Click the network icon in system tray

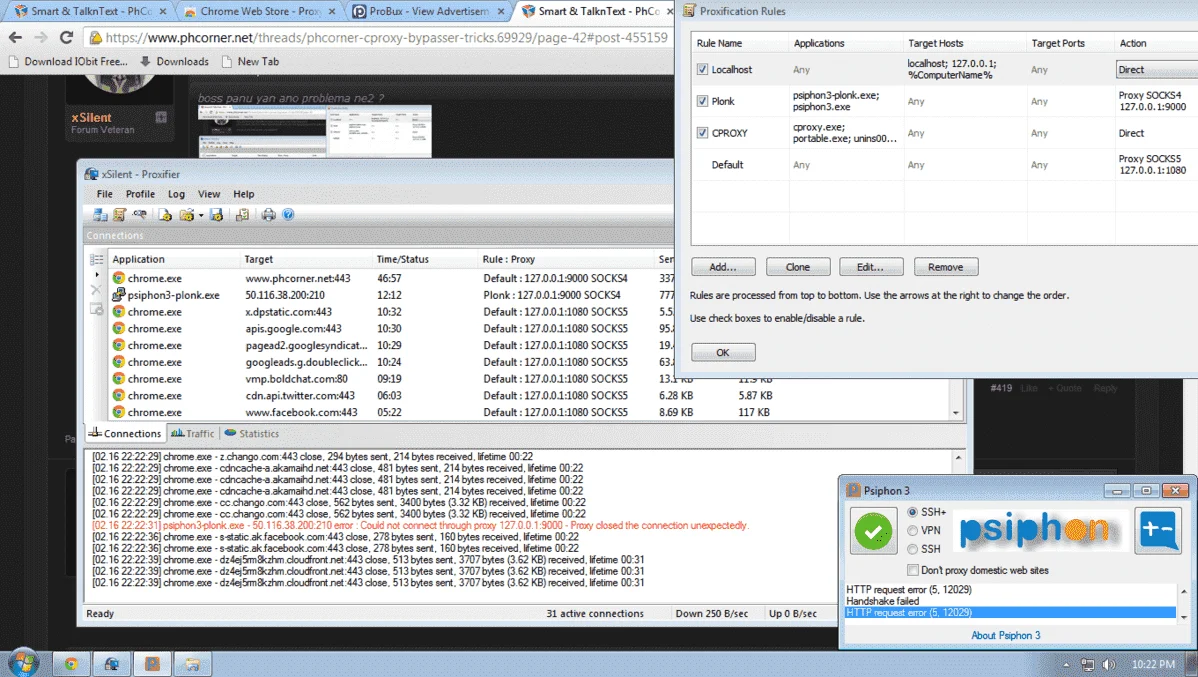(x=1087, y=665)
